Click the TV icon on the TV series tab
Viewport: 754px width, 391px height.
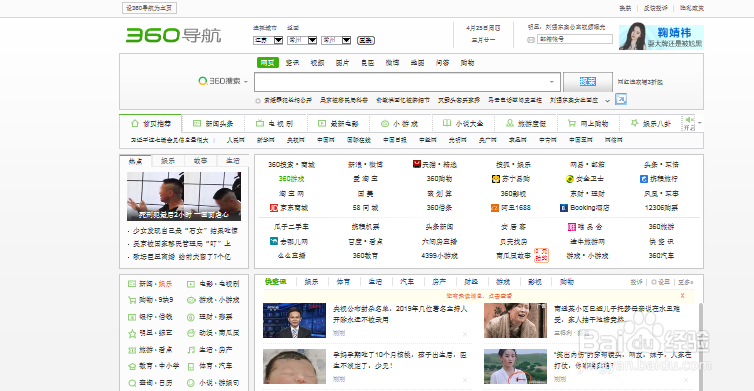[x=260, y=124]
